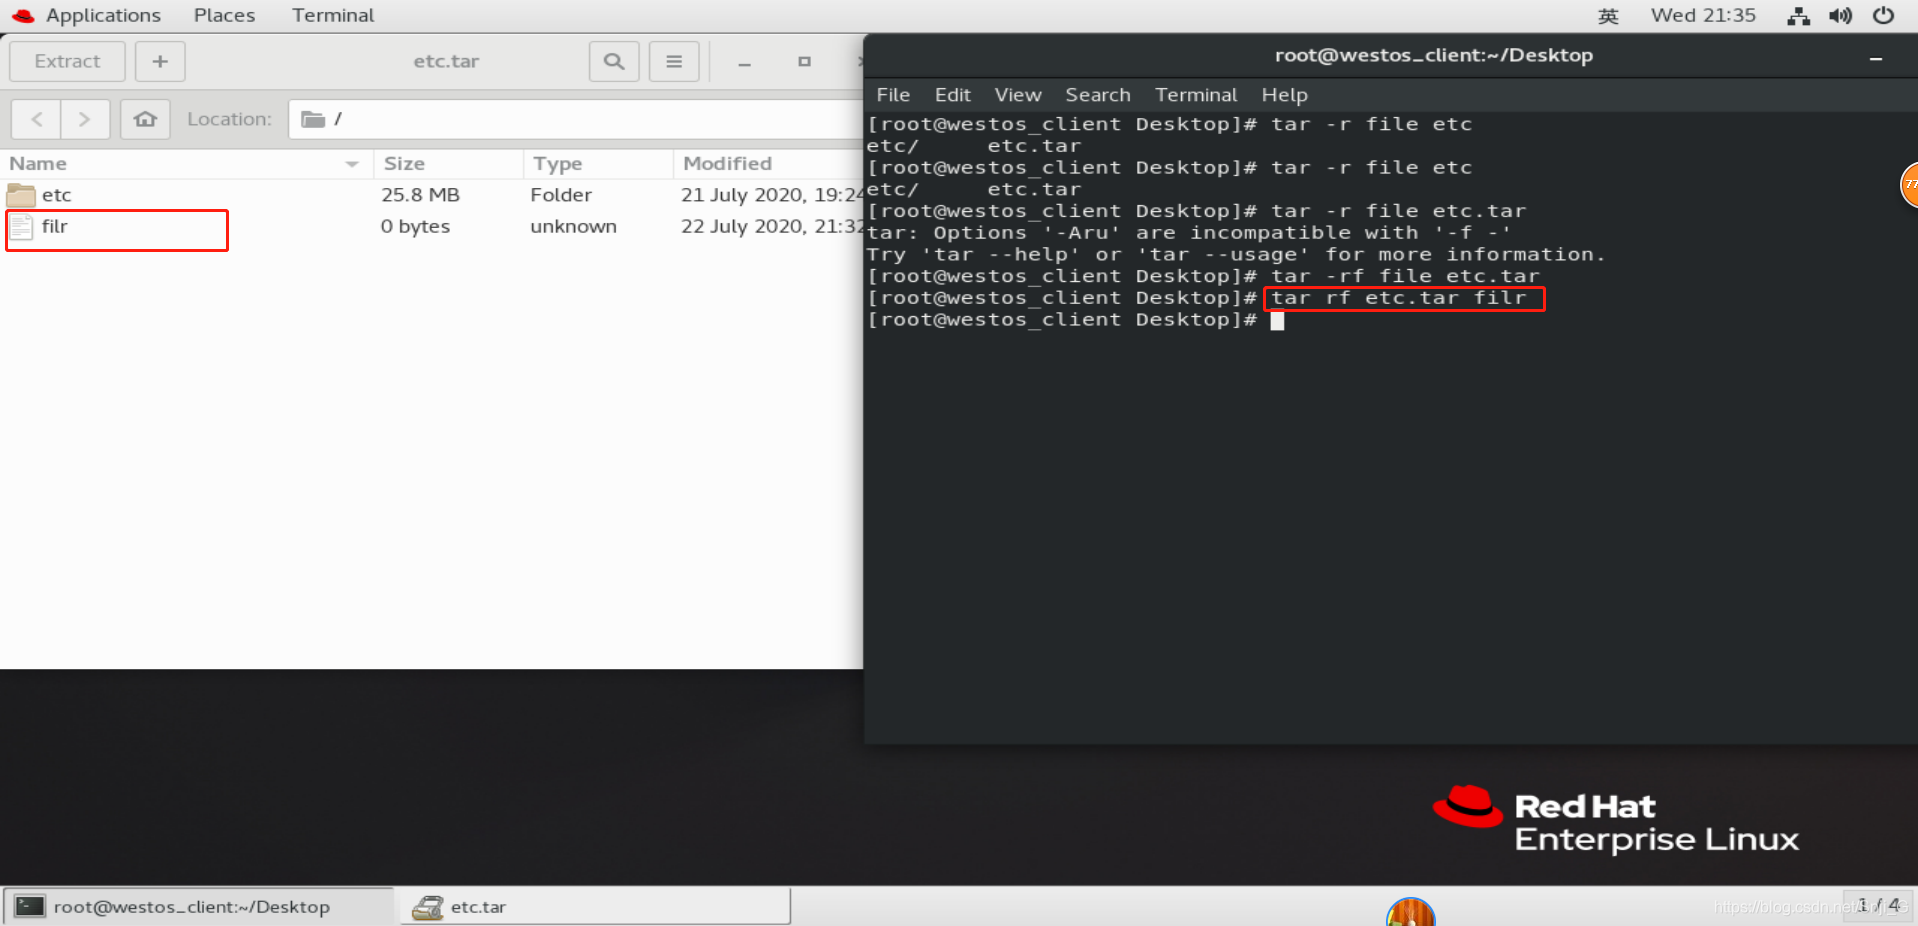Screen dimensions: 1918x926
Task: Click the unknown type cell
Action: point(573,227)
